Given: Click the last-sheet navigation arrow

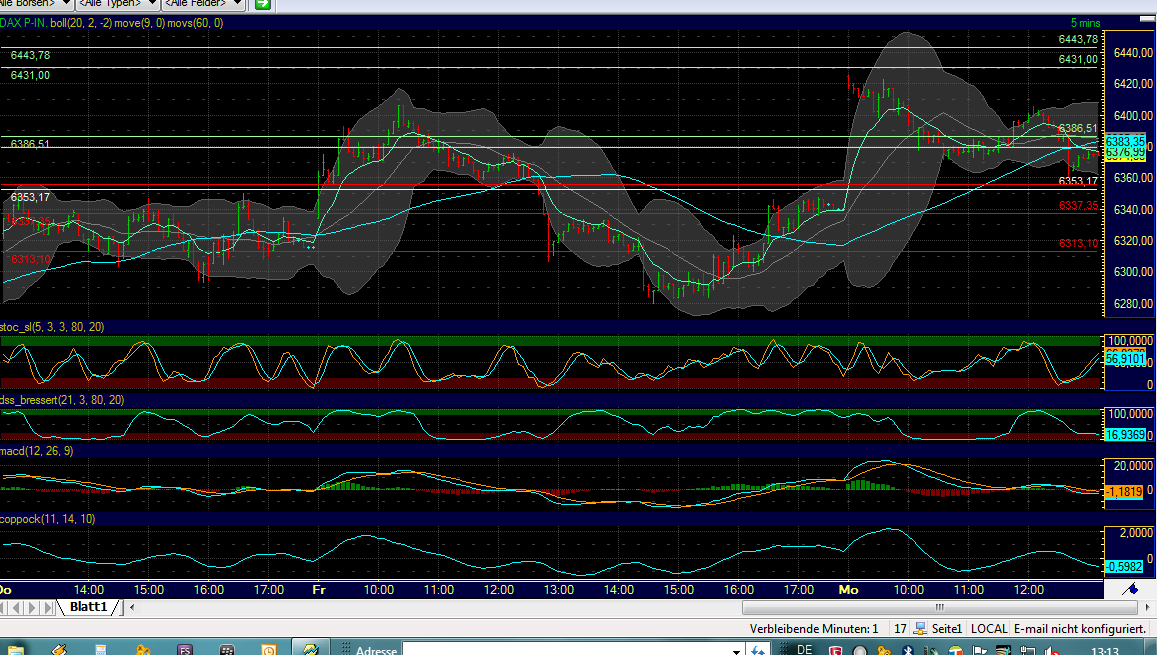Looking at the screenshot, I should tap(46, 605).
